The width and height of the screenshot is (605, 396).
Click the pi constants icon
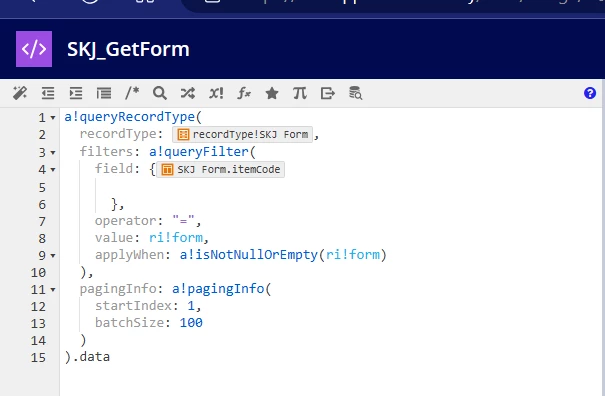click(x=300, y=93)
